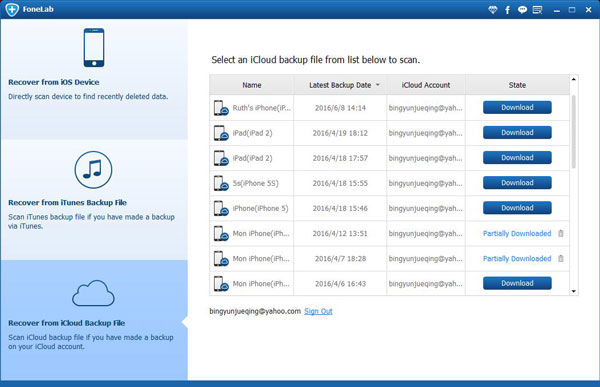Open the menu list icon in title bar

[538, 10]
